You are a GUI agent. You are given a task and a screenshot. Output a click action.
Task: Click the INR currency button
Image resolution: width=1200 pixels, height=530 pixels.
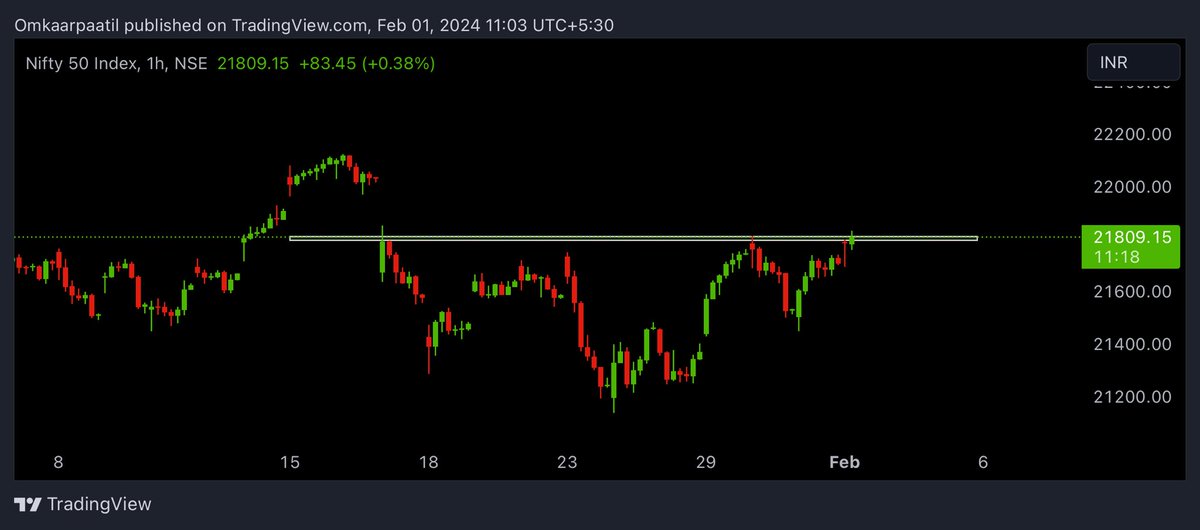coord(1133,62)
